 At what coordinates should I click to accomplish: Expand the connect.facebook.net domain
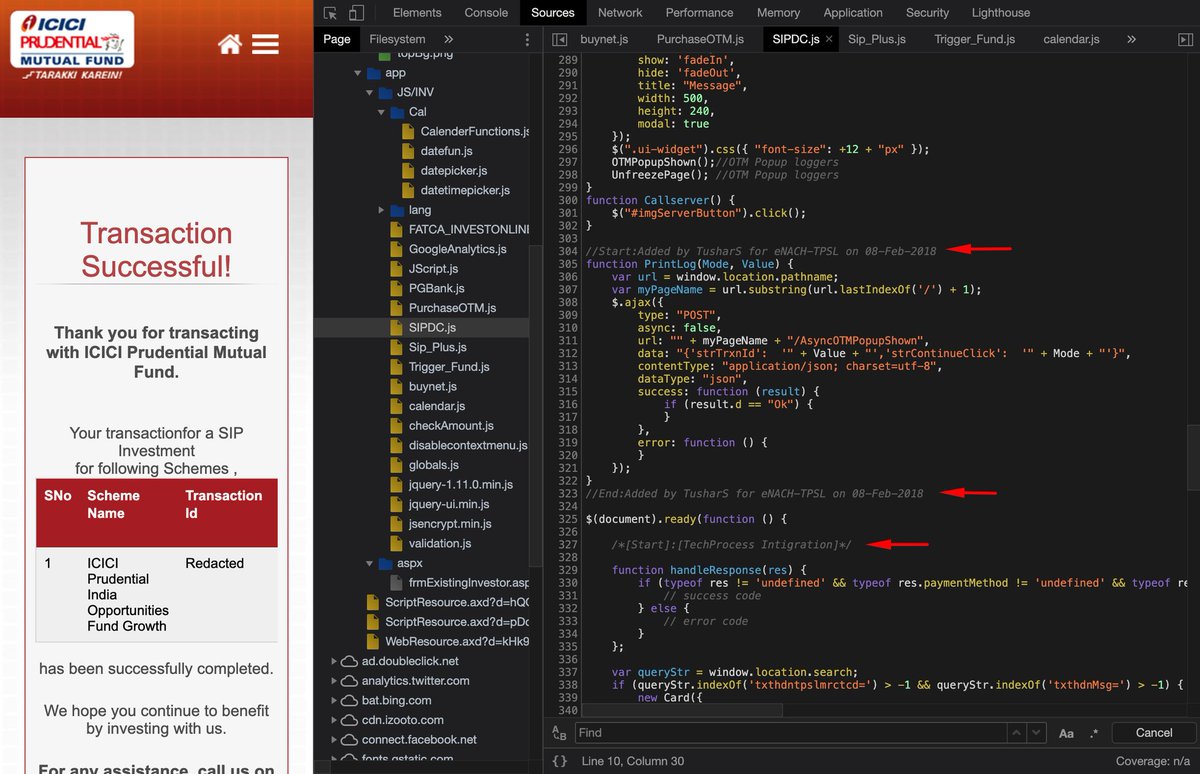click(334, 740)
